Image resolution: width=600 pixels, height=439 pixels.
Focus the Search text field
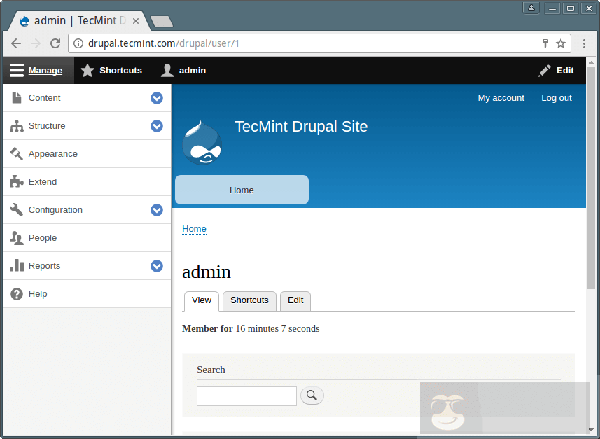tap(246, 396)
